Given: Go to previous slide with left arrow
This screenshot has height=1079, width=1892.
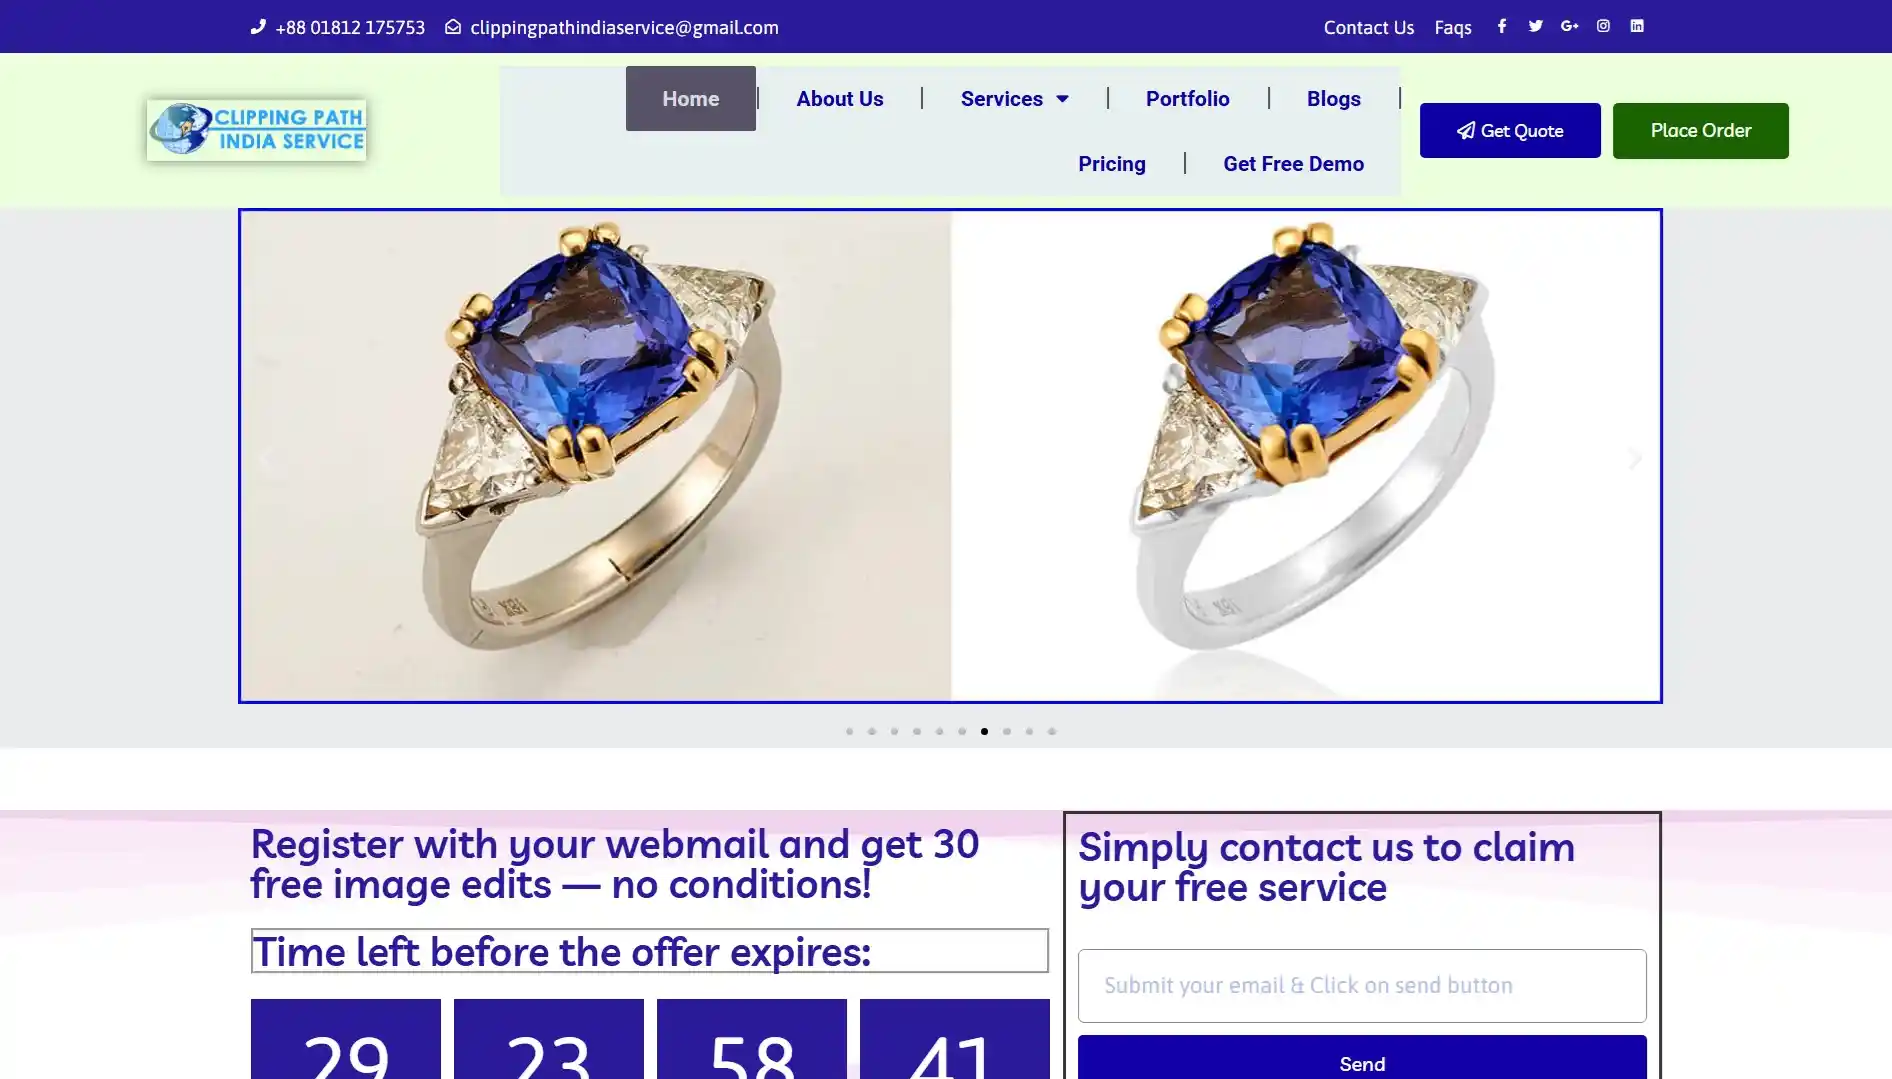Looking at the screenshot, I should 266,458.
